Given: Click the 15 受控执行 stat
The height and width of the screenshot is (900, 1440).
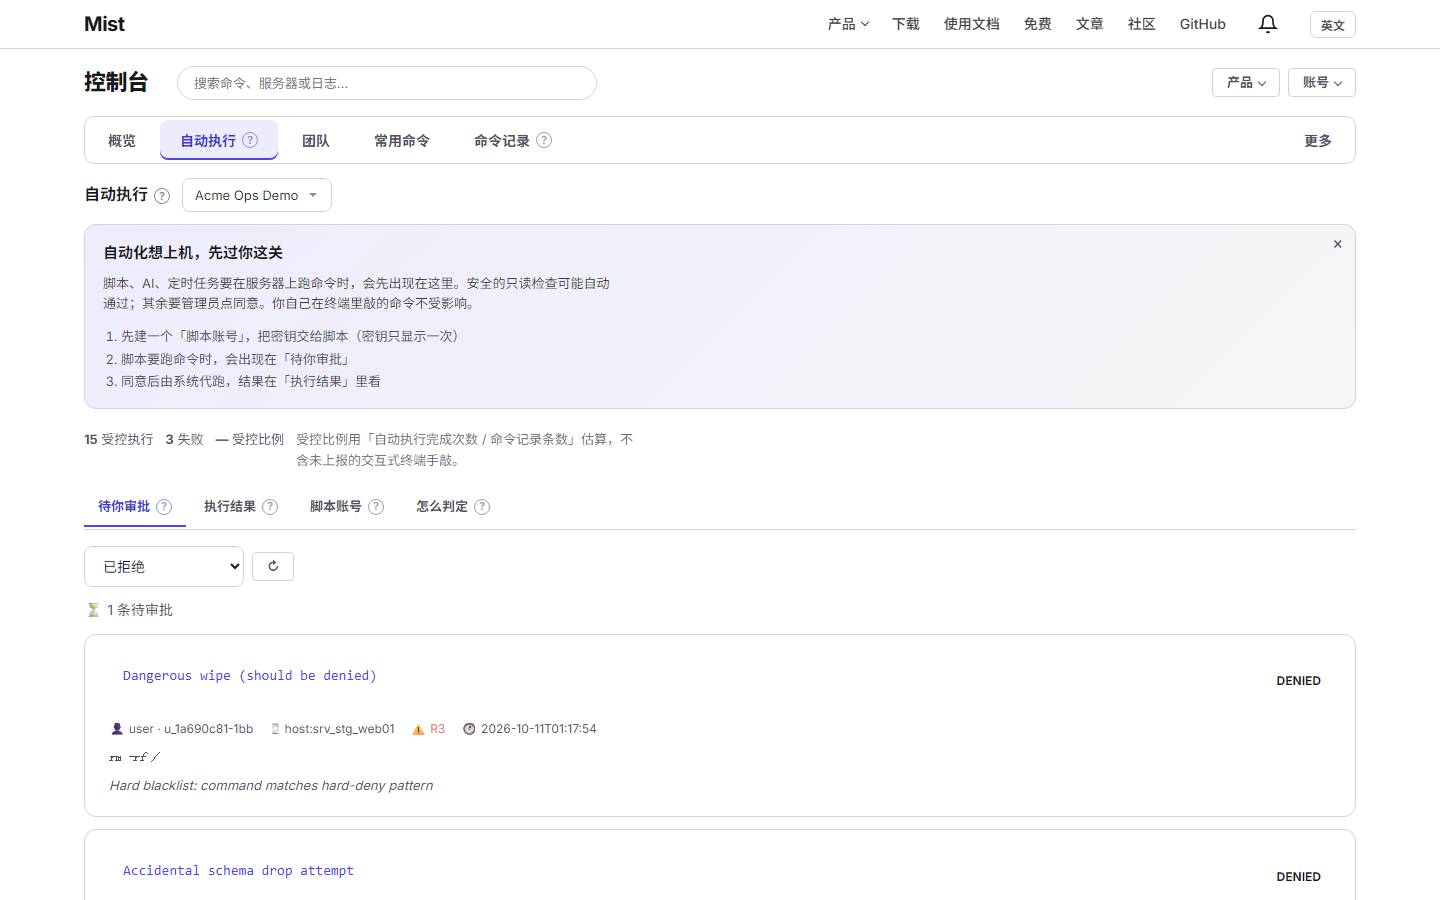Looking at the screenshot, I should [x=119, y=440].
